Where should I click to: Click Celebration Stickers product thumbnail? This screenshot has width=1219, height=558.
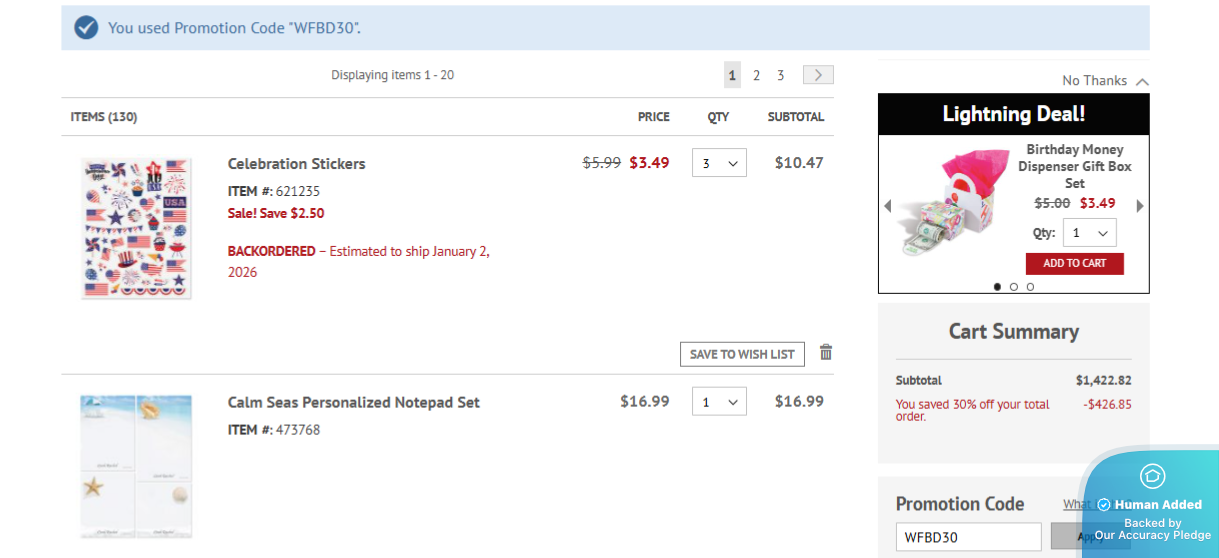click(x=136, y=228)
